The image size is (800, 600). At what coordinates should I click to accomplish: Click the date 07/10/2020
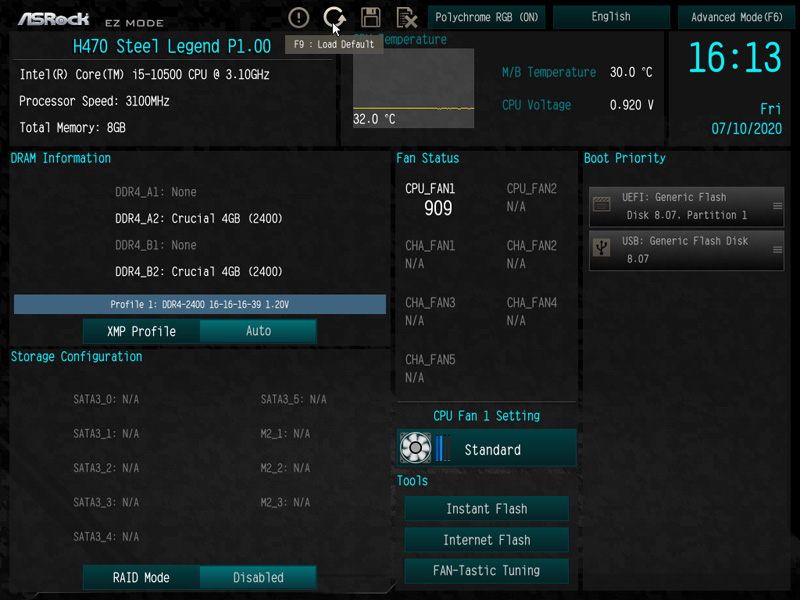point(746,129)
